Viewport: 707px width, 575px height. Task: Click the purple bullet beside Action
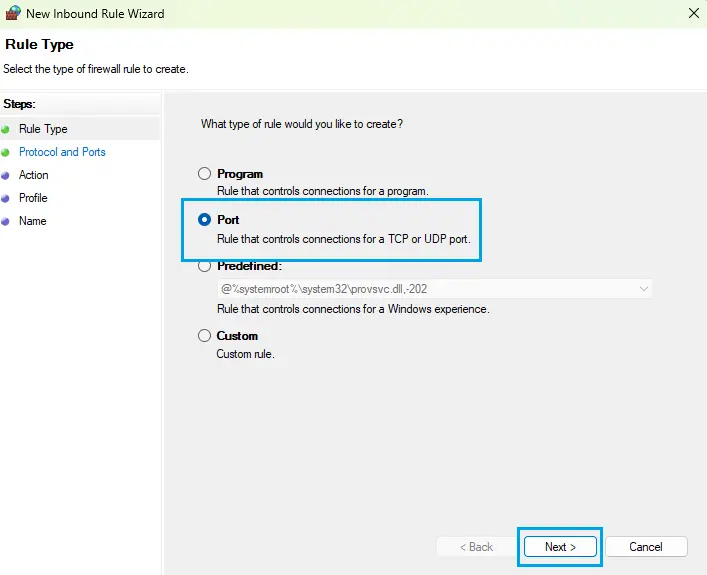coord(5,176)
